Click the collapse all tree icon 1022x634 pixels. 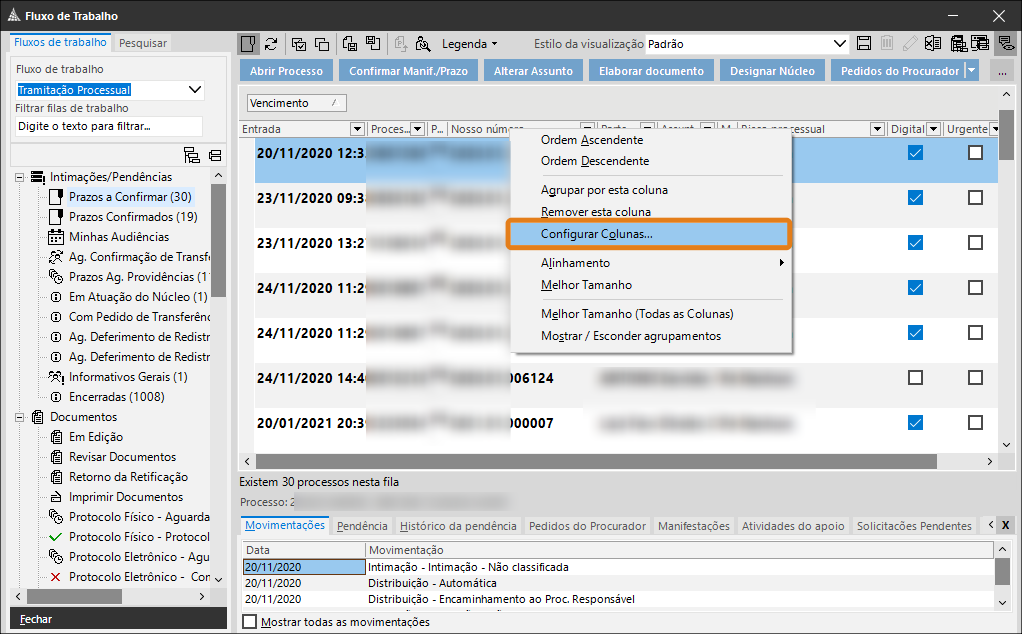point(214,155)
